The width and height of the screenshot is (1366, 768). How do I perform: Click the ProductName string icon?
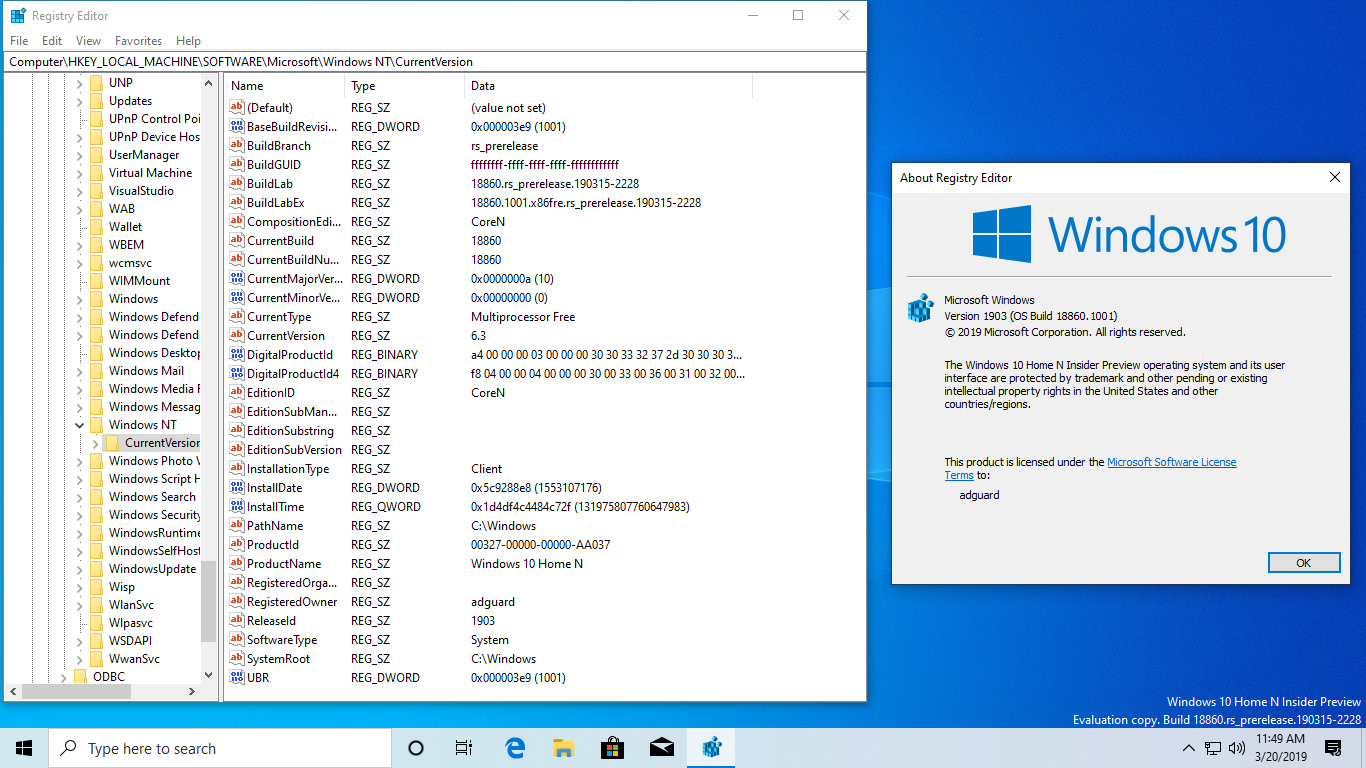(237, 563)
